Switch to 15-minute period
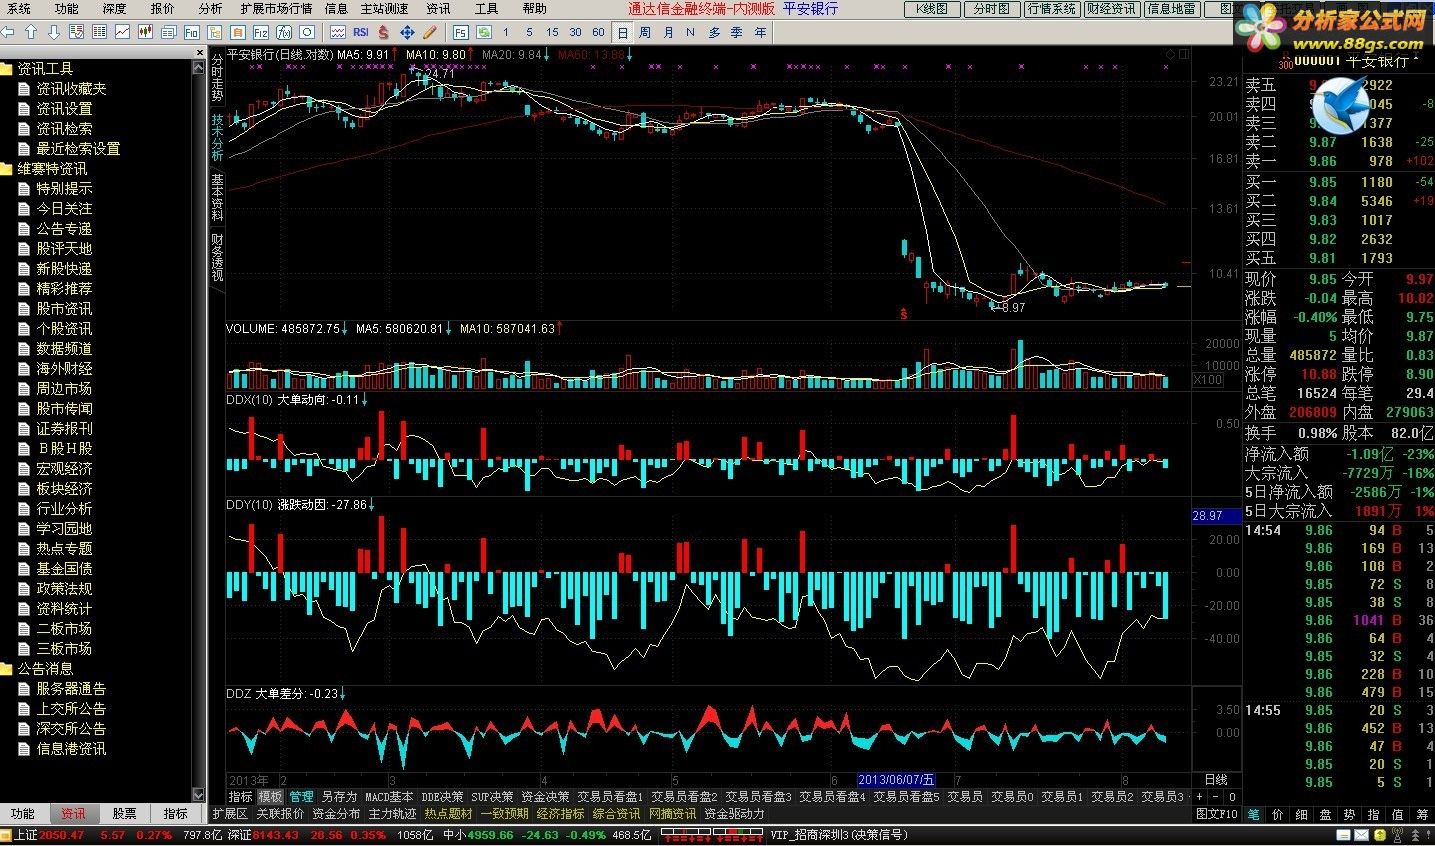Image resolution: width=1435 pixels, height=846 pixels. [x=552, y=32]
